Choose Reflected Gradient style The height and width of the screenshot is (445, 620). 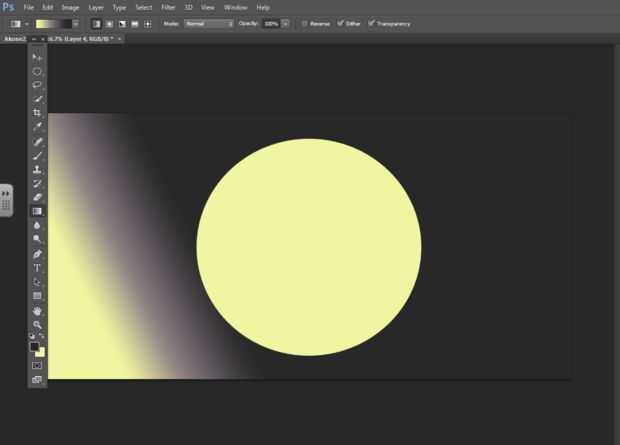coord(135,24)
